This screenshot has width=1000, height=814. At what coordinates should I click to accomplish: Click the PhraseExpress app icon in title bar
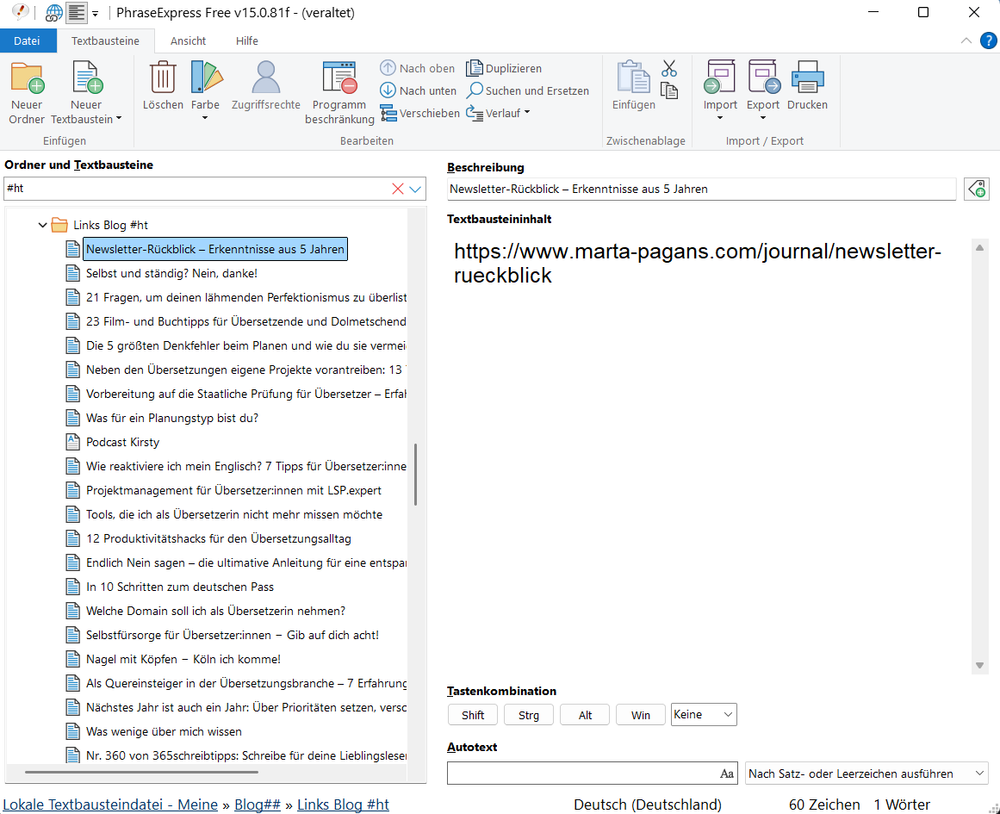[x=20, y=11]
